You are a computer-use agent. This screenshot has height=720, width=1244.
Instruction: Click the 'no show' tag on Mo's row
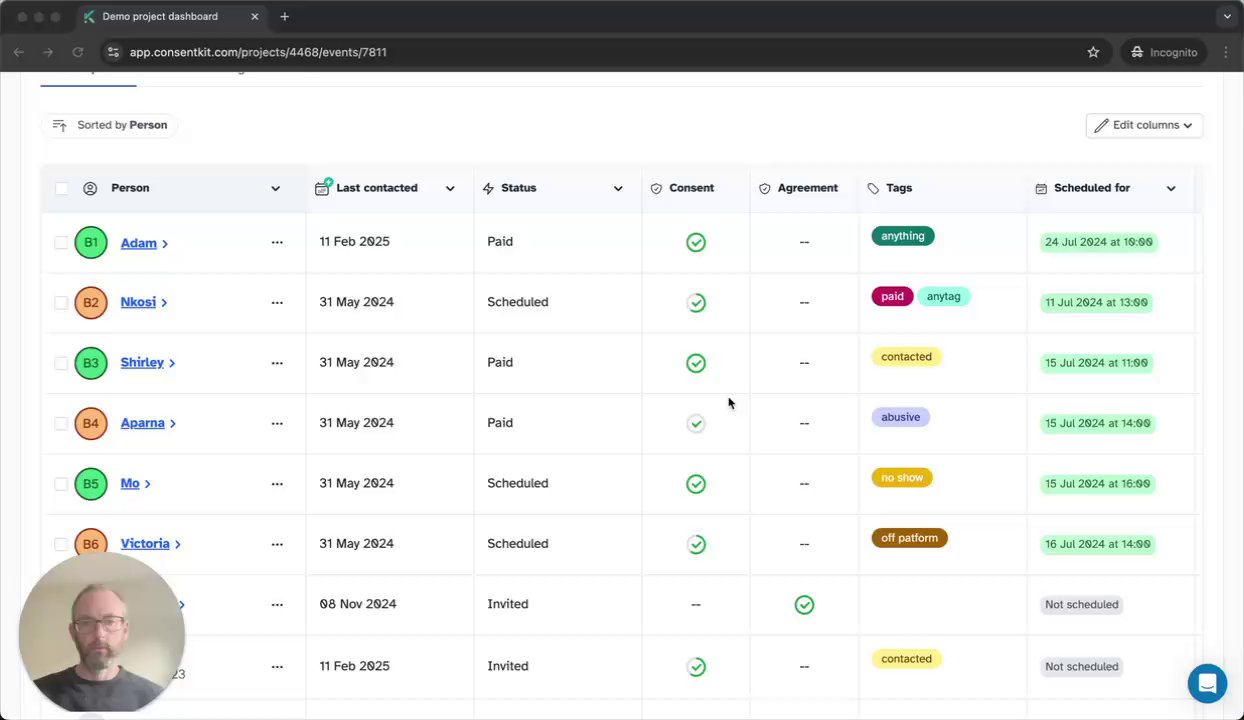(x=902, y=478)
